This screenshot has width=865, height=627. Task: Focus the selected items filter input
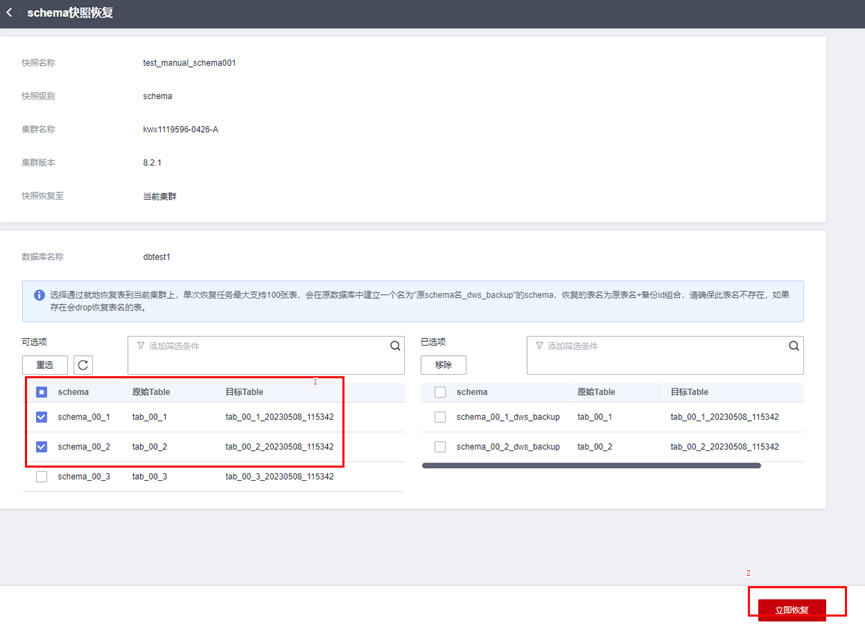(665, 355)
